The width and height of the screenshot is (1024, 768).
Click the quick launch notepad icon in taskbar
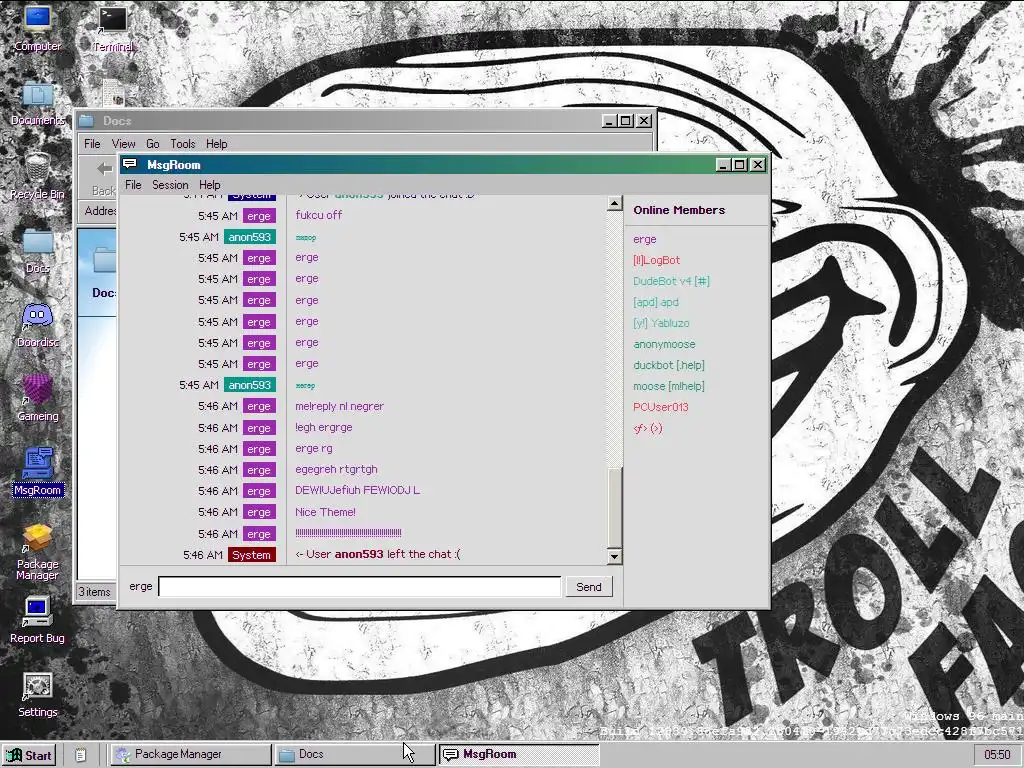80,755
